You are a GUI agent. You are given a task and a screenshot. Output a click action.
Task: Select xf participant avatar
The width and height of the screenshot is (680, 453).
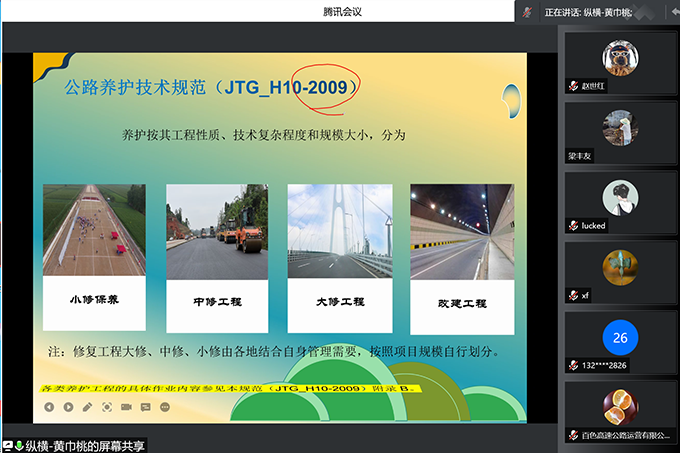click(x=620, y=267)
